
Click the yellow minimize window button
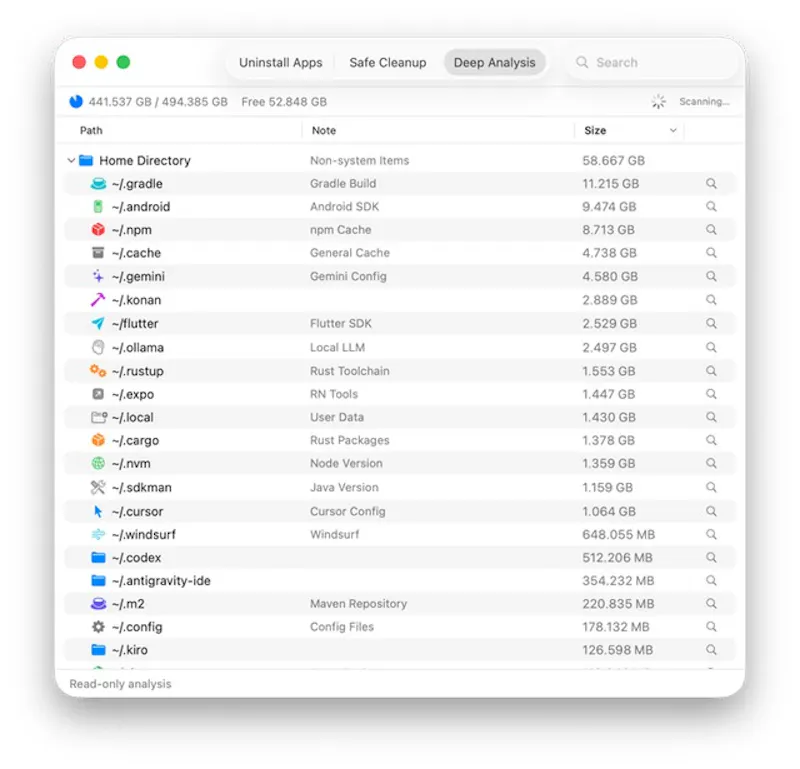(101, 62)
